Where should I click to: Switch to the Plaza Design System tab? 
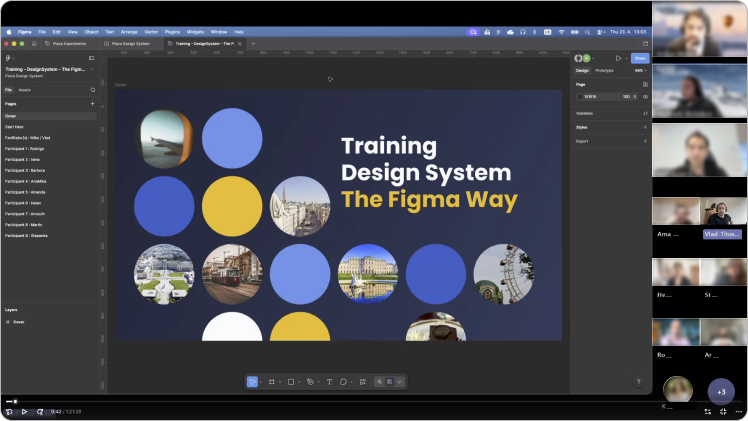click(131, 43)
